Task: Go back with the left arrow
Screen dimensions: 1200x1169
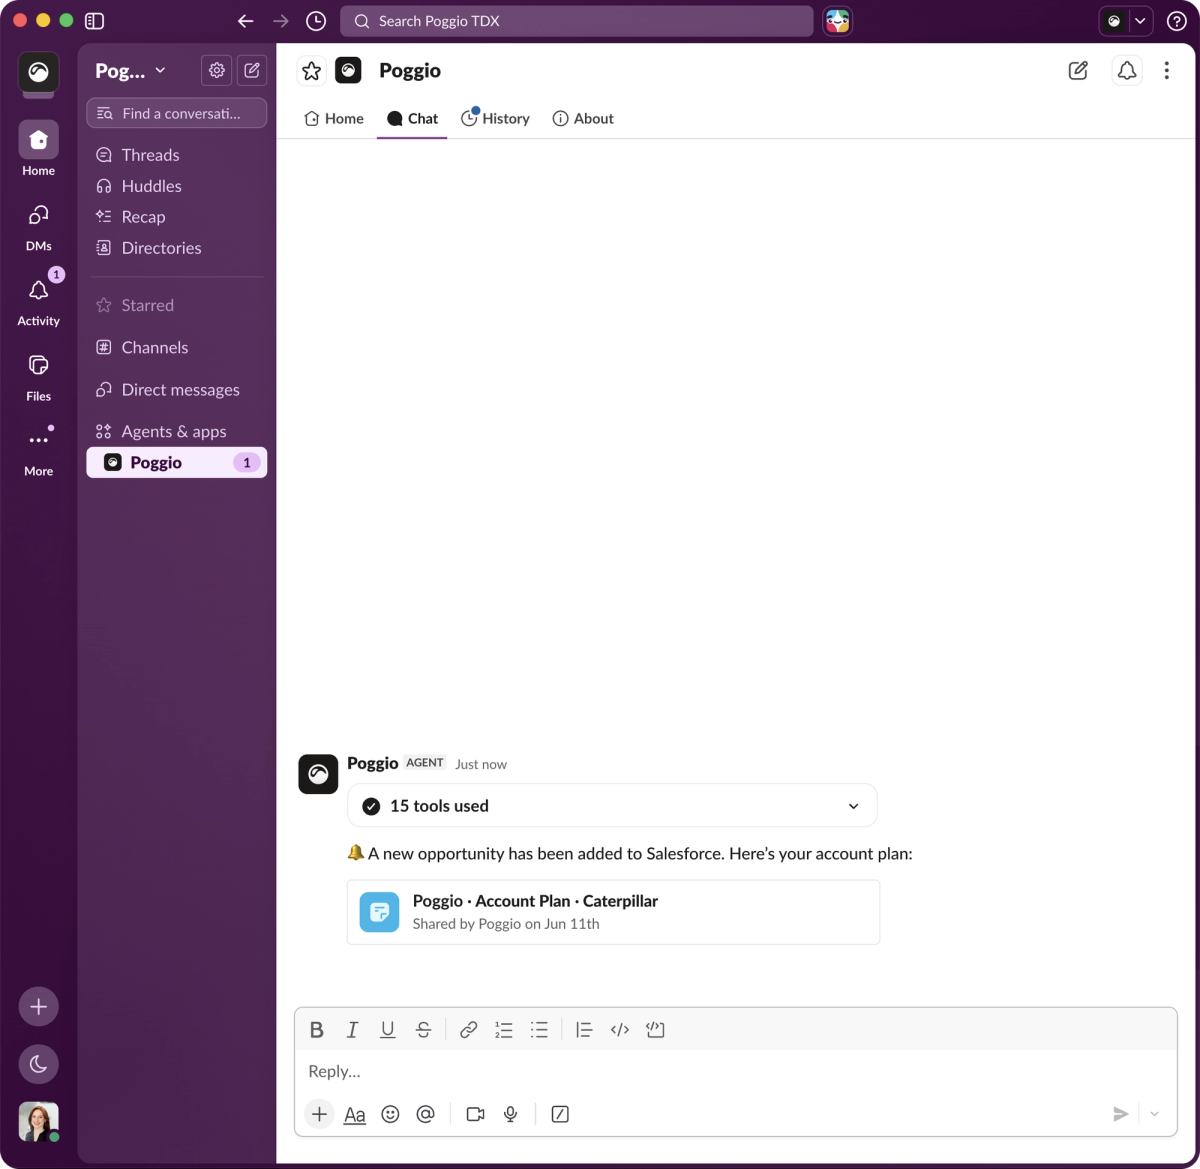Action: (245, 21)
